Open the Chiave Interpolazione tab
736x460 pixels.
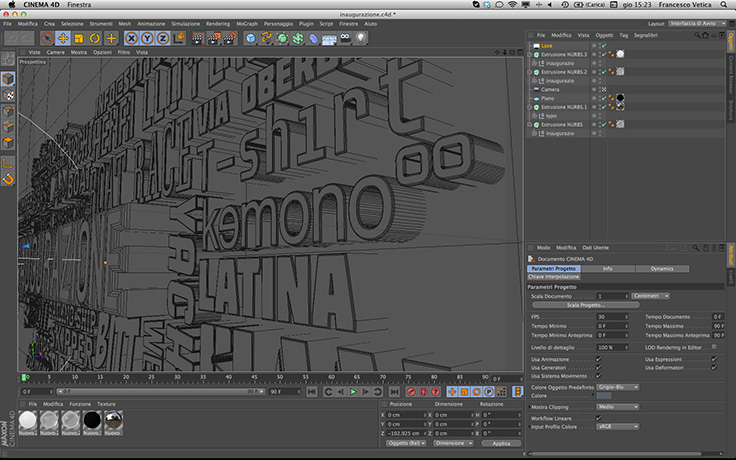(x=554, y=276)
